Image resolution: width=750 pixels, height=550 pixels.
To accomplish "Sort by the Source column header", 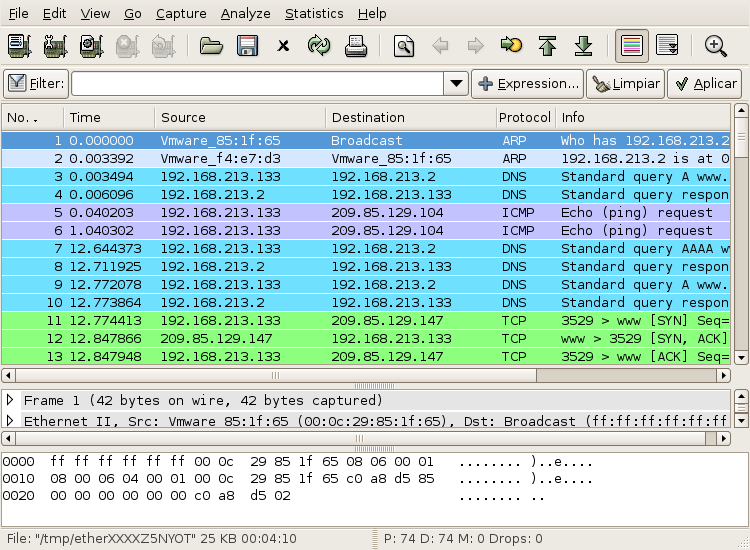I will (x=240, y=118).
